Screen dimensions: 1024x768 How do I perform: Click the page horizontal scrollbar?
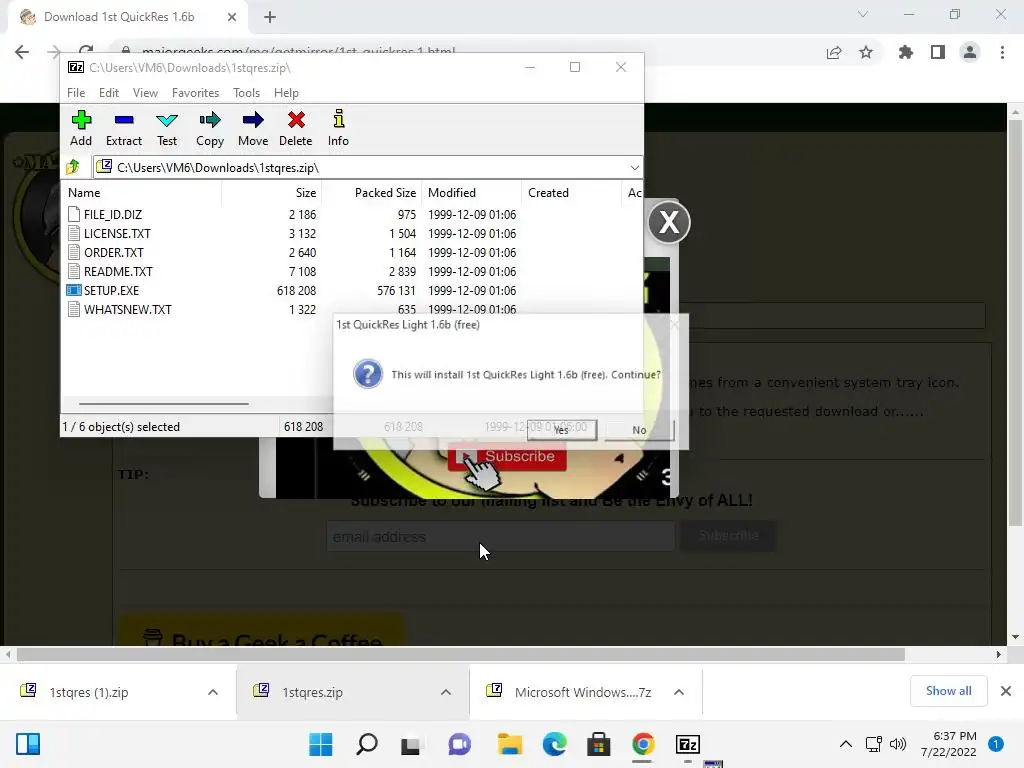tap(460, 654)
